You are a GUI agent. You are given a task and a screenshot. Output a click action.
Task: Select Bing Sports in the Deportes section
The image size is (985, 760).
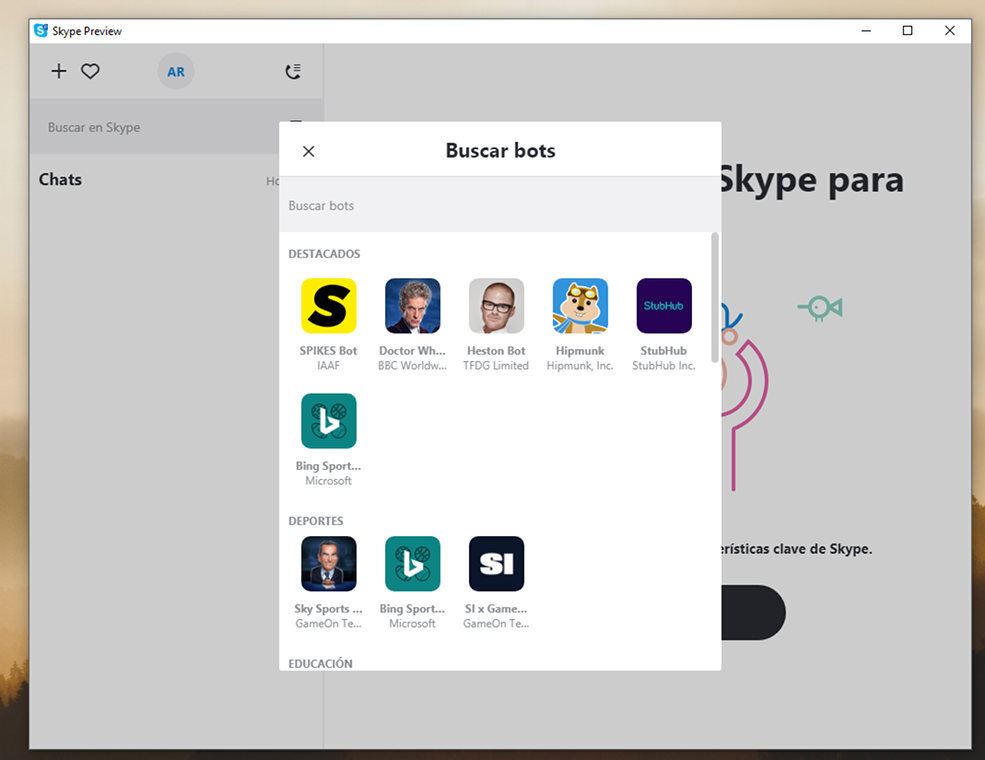(412, 563)
